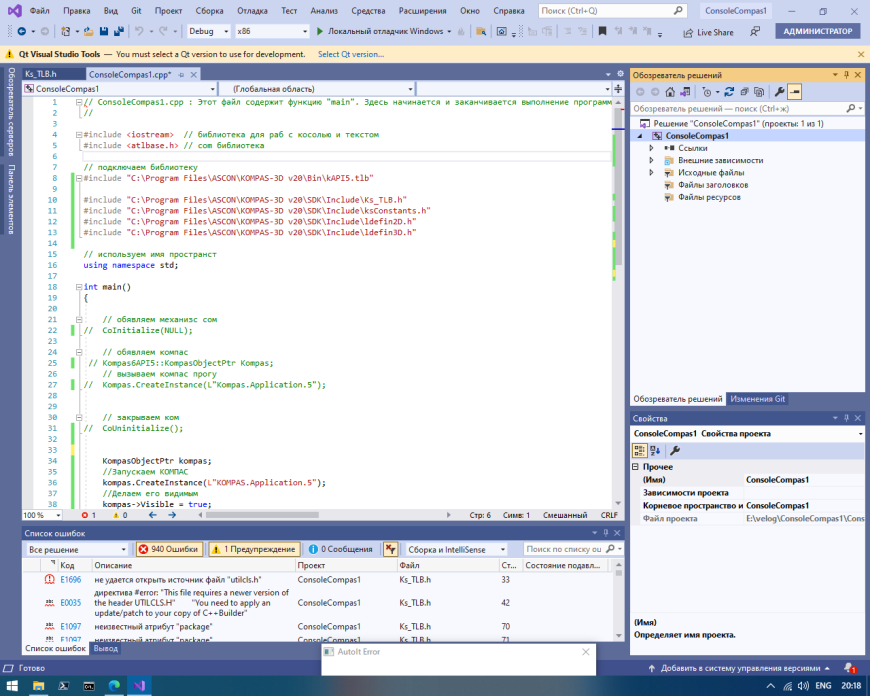Toggle the 1 Предупреждение filter
The width and height of the screenshot is (870, 696).
(254, 549)
